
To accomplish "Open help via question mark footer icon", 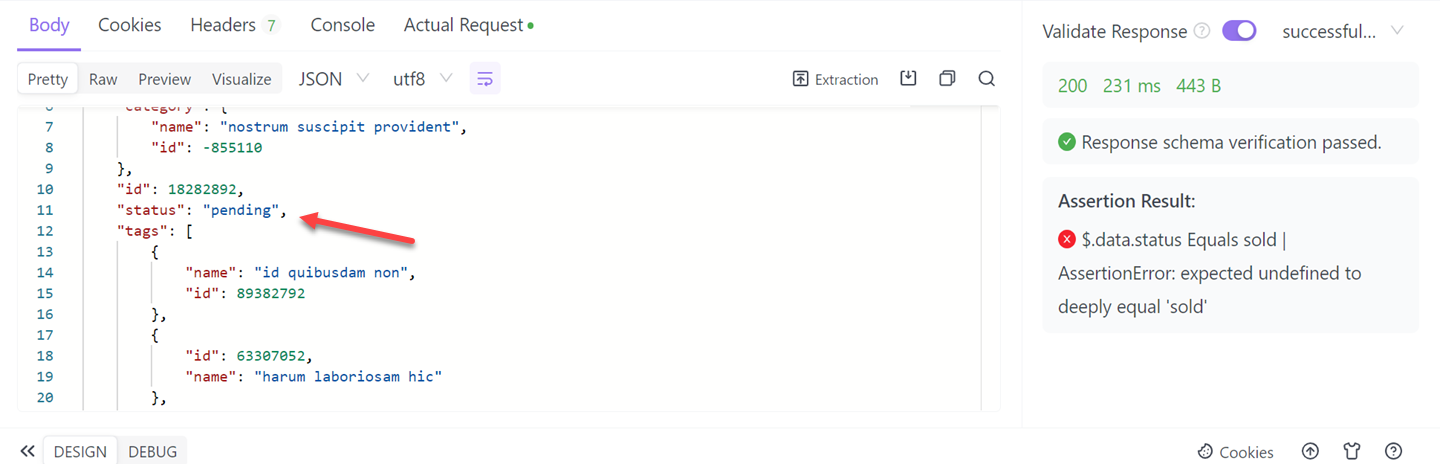I will (1394, 451).
